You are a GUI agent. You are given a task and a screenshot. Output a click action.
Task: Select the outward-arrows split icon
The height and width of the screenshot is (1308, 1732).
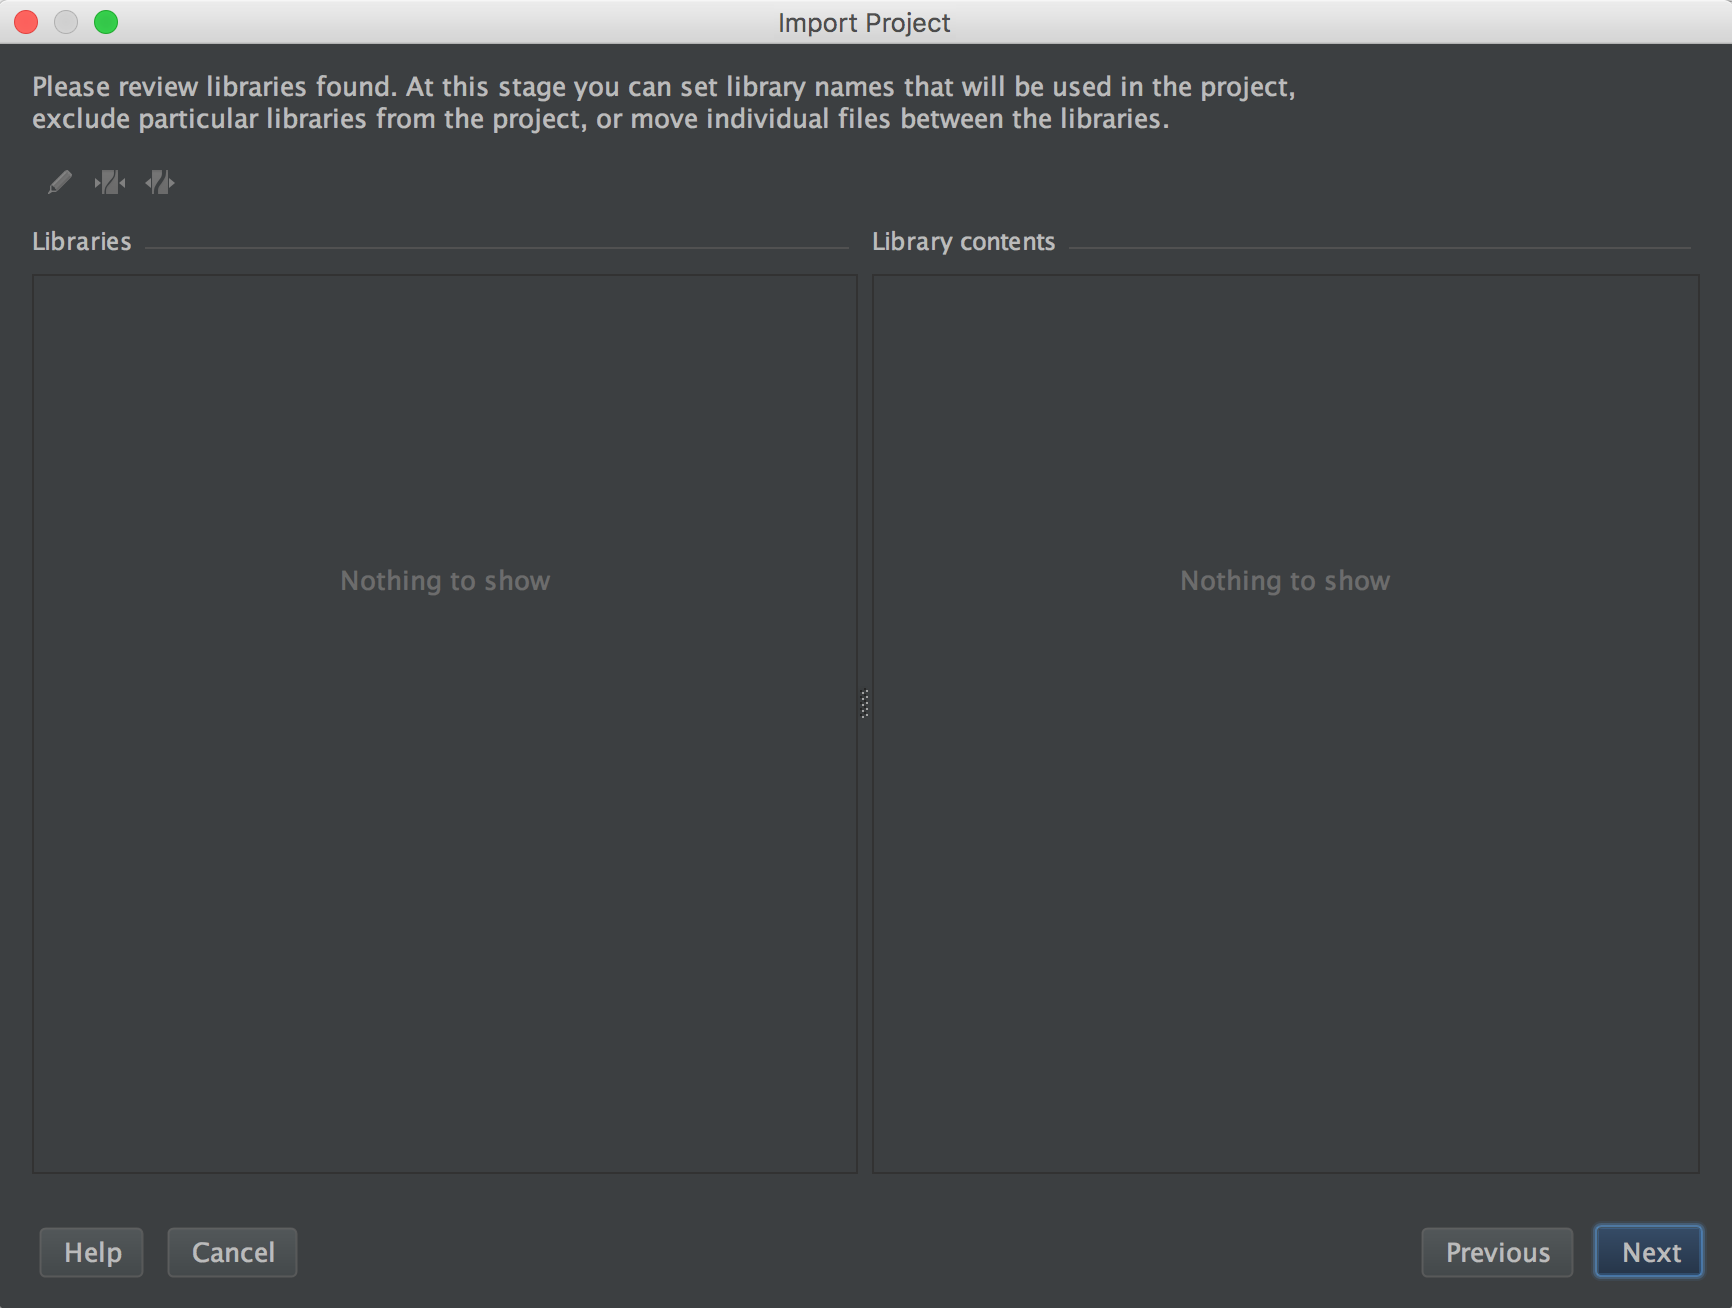tap(160, 182)
